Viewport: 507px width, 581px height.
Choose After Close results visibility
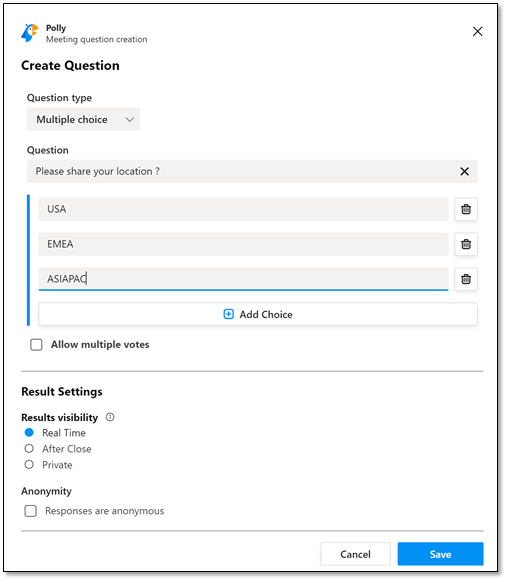(29, 449)
